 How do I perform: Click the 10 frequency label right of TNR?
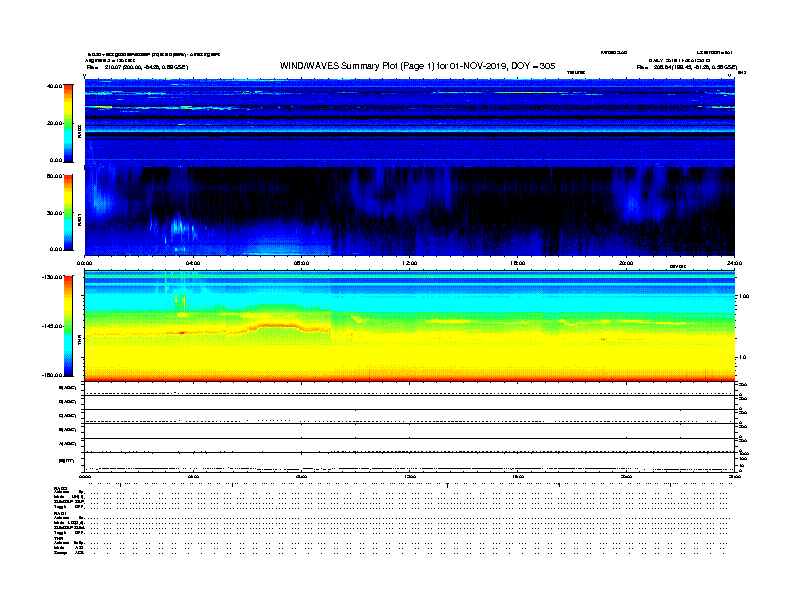pyautogui.click(x=742, y=357)
